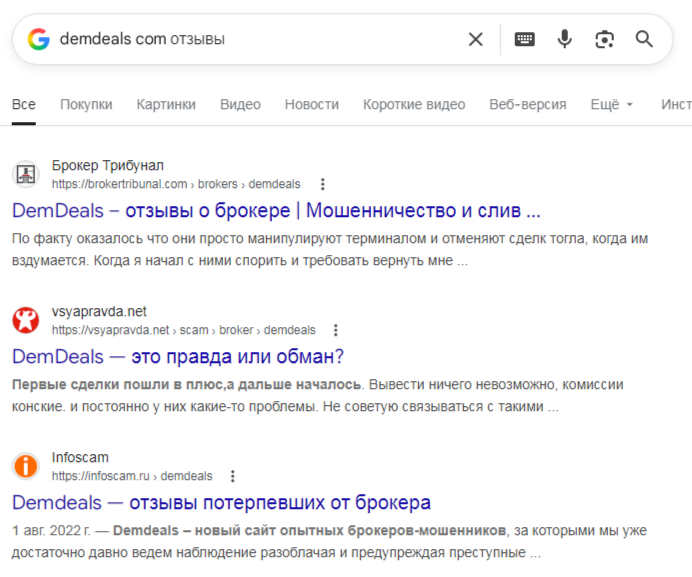Open search by image camera icon
Viewport: 692px width, 577px height.
point(604,39)
